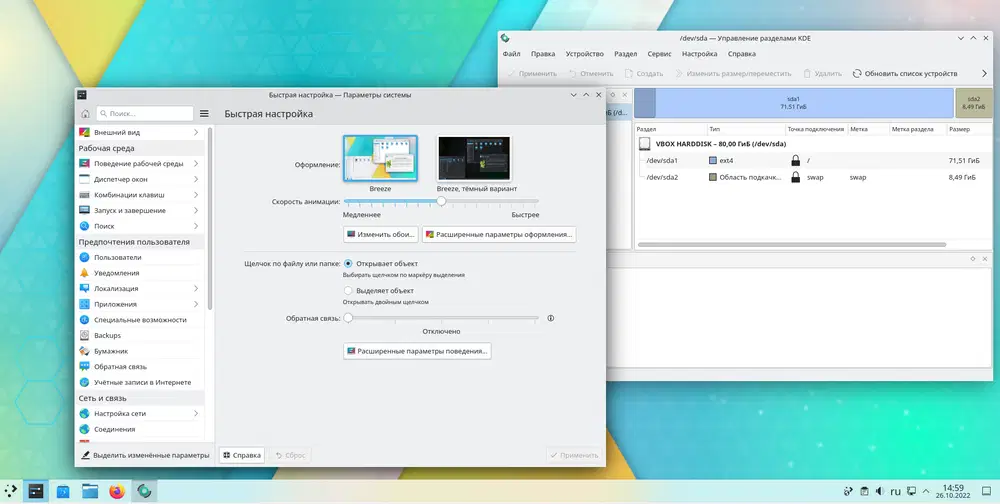Open the Сервис menu
The height and width of the screenshot is (504, 1000).
pyautogui.click(x=659, y=54)
